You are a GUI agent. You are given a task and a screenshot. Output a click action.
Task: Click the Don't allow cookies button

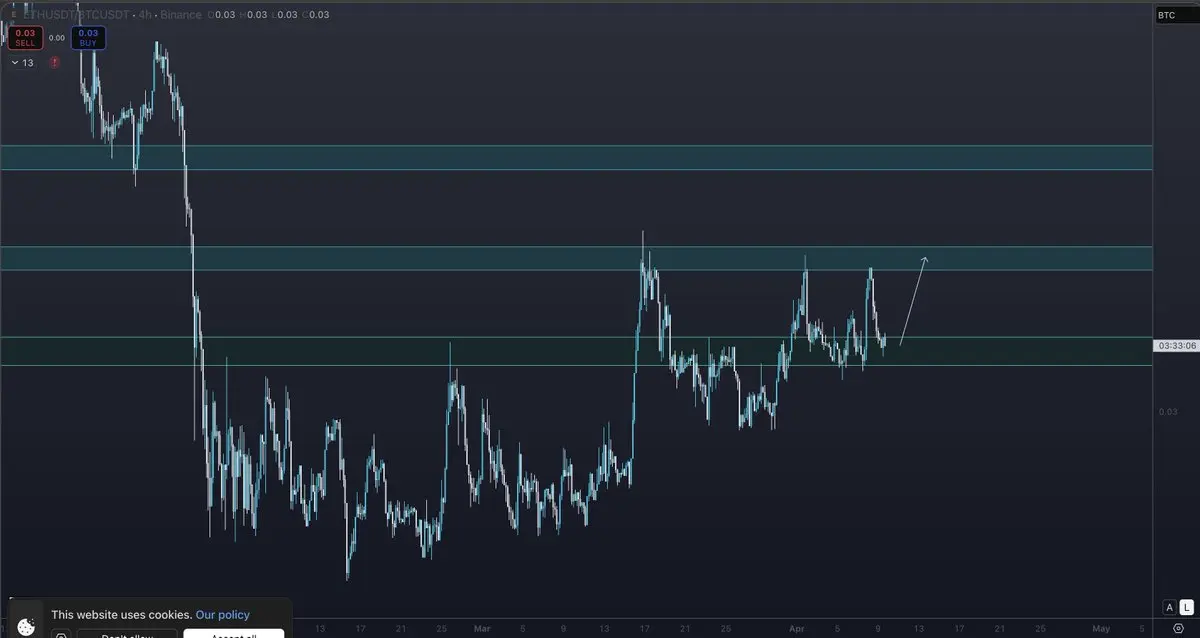[x=127, y=633]
